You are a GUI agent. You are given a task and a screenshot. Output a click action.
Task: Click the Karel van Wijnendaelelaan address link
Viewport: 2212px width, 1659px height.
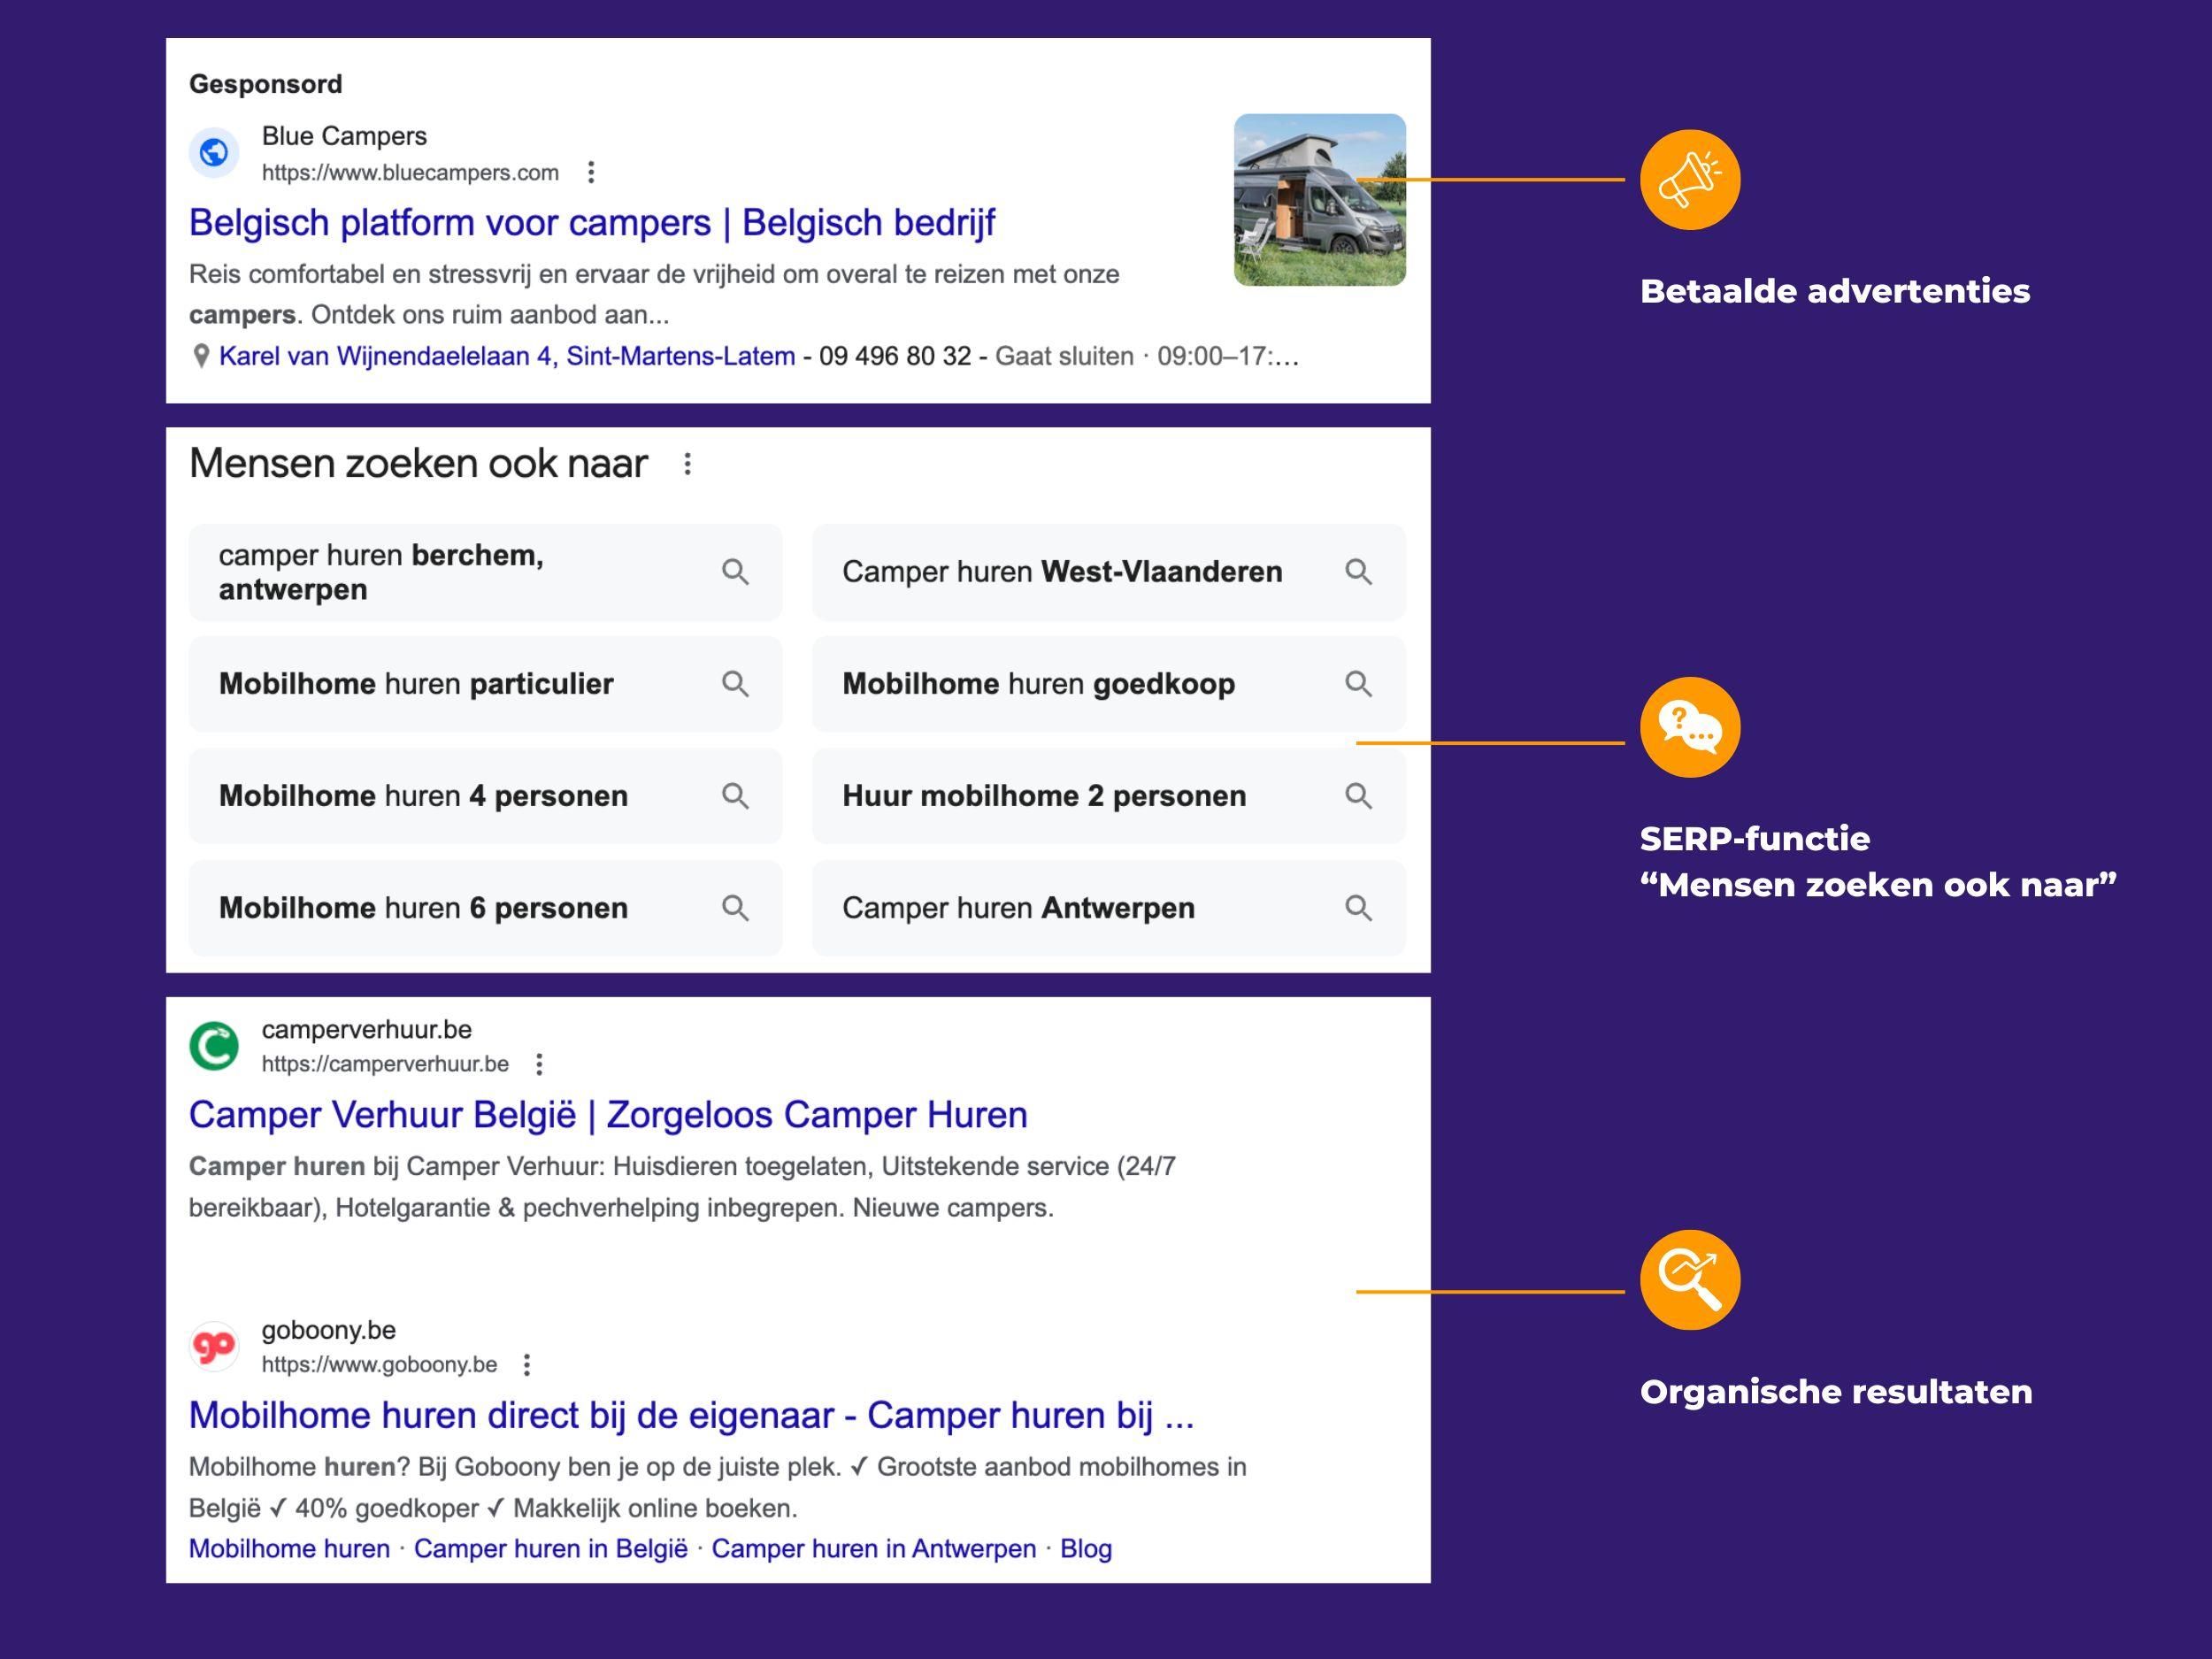point(506,356)
